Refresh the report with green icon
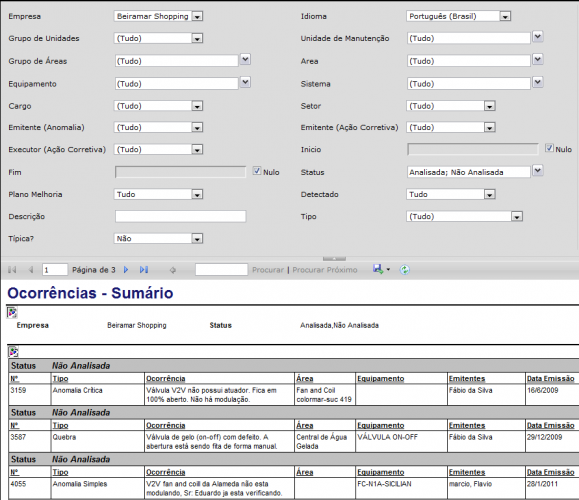Screen dimensions: 579x500 click(405, 270)
